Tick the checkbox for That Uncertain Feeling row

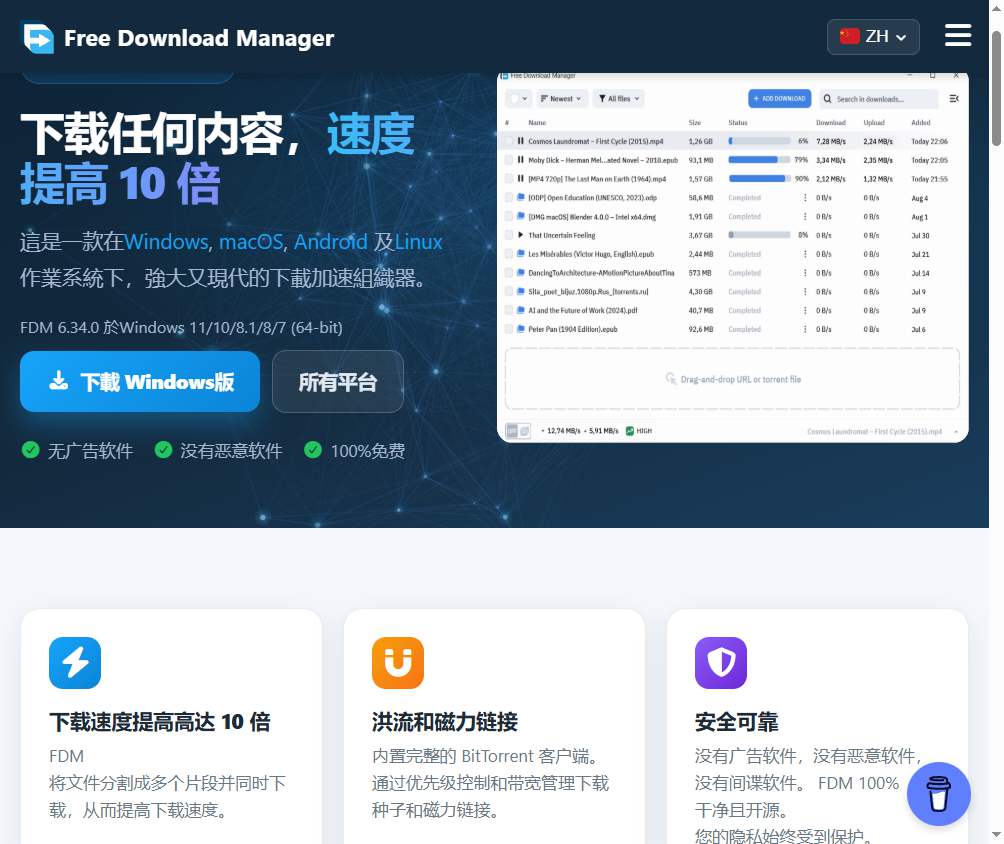509,235
